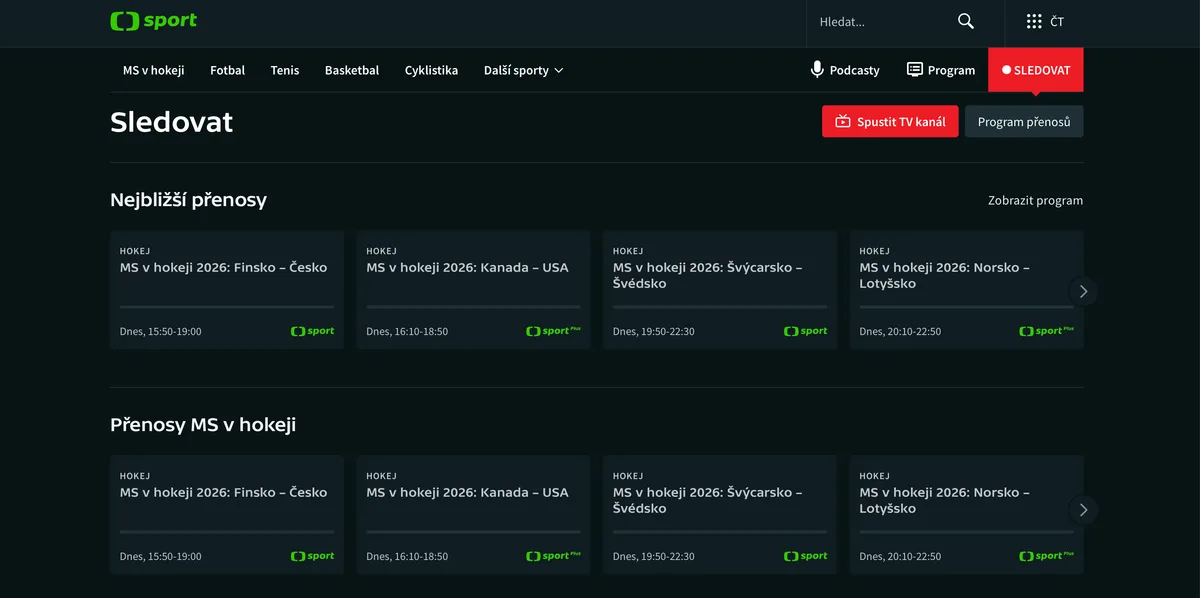Viewport: 1200px width, 598px height.
Task: Go to the Tenis section
Action: click(285, 70)
